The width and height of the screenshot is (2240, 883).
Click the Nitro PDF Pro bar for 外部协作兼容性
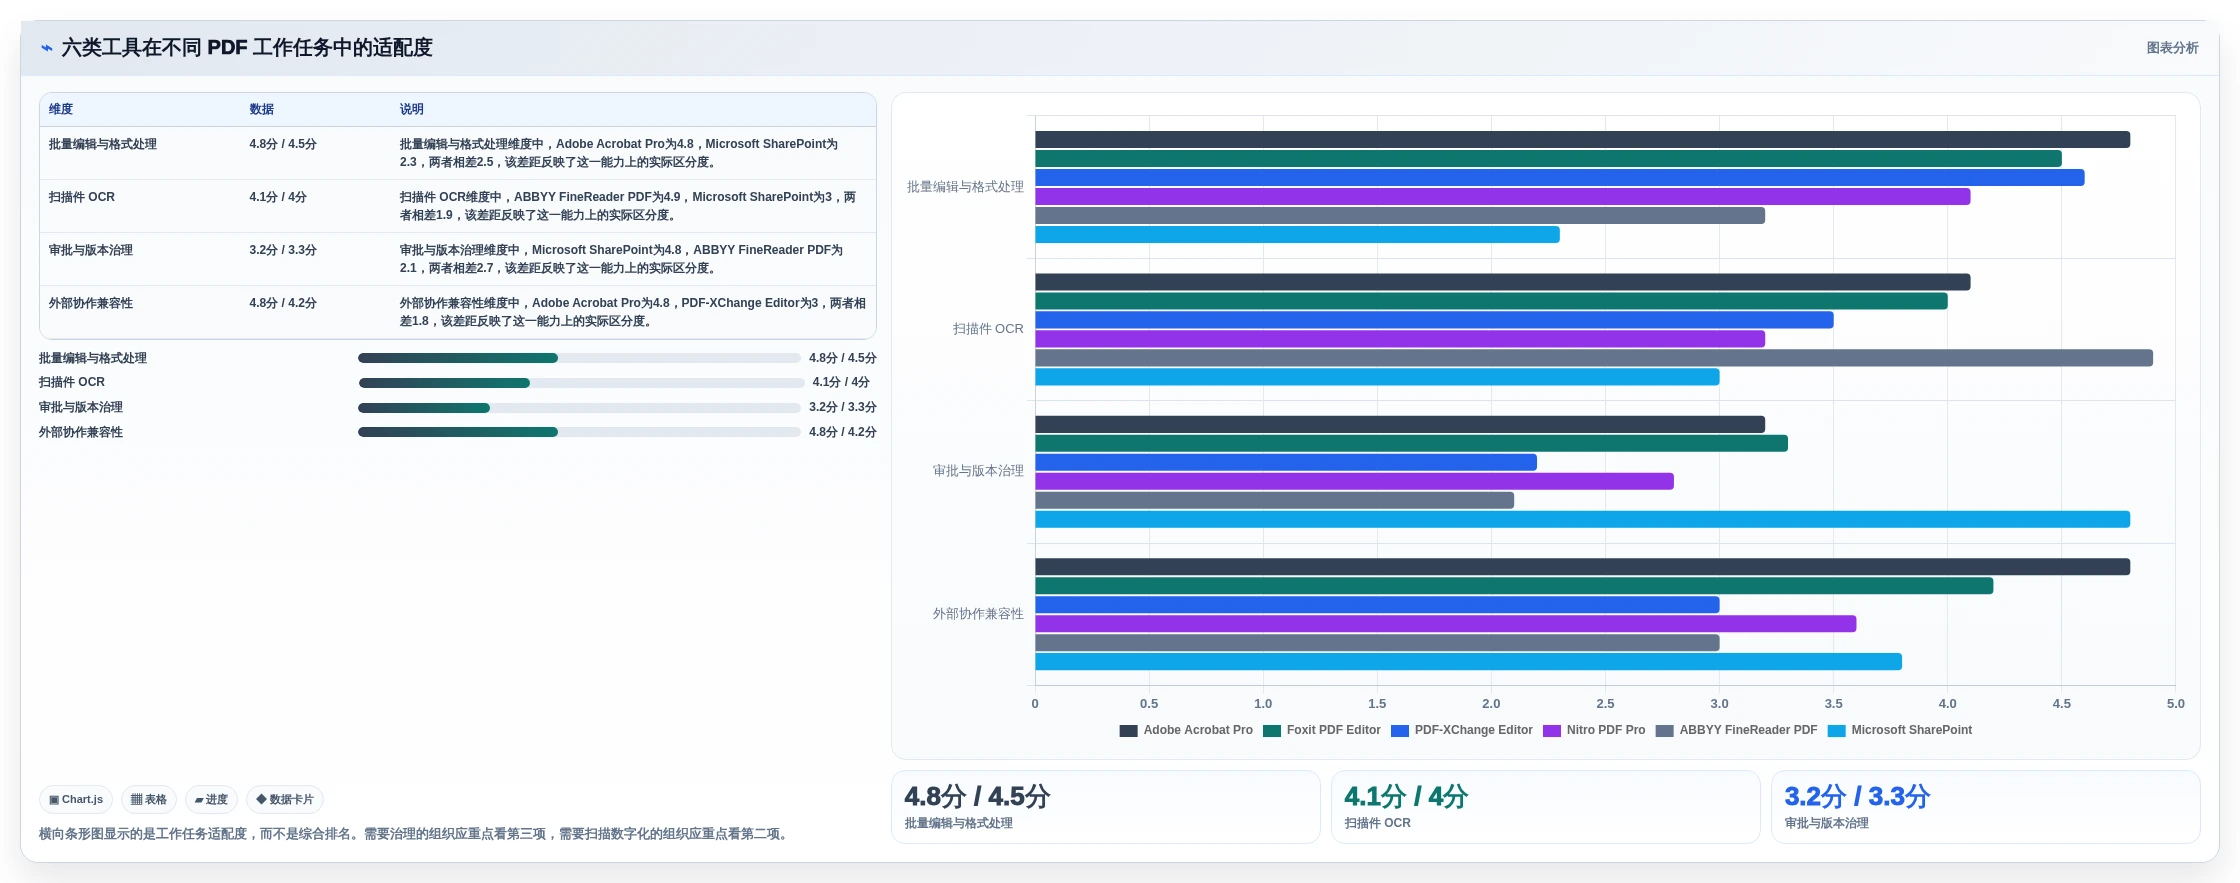click(x=1445, y=624)
